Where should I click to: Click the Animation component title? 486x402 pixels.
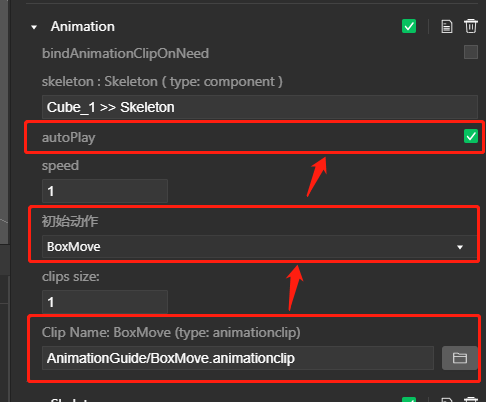[x=83, y=27]
